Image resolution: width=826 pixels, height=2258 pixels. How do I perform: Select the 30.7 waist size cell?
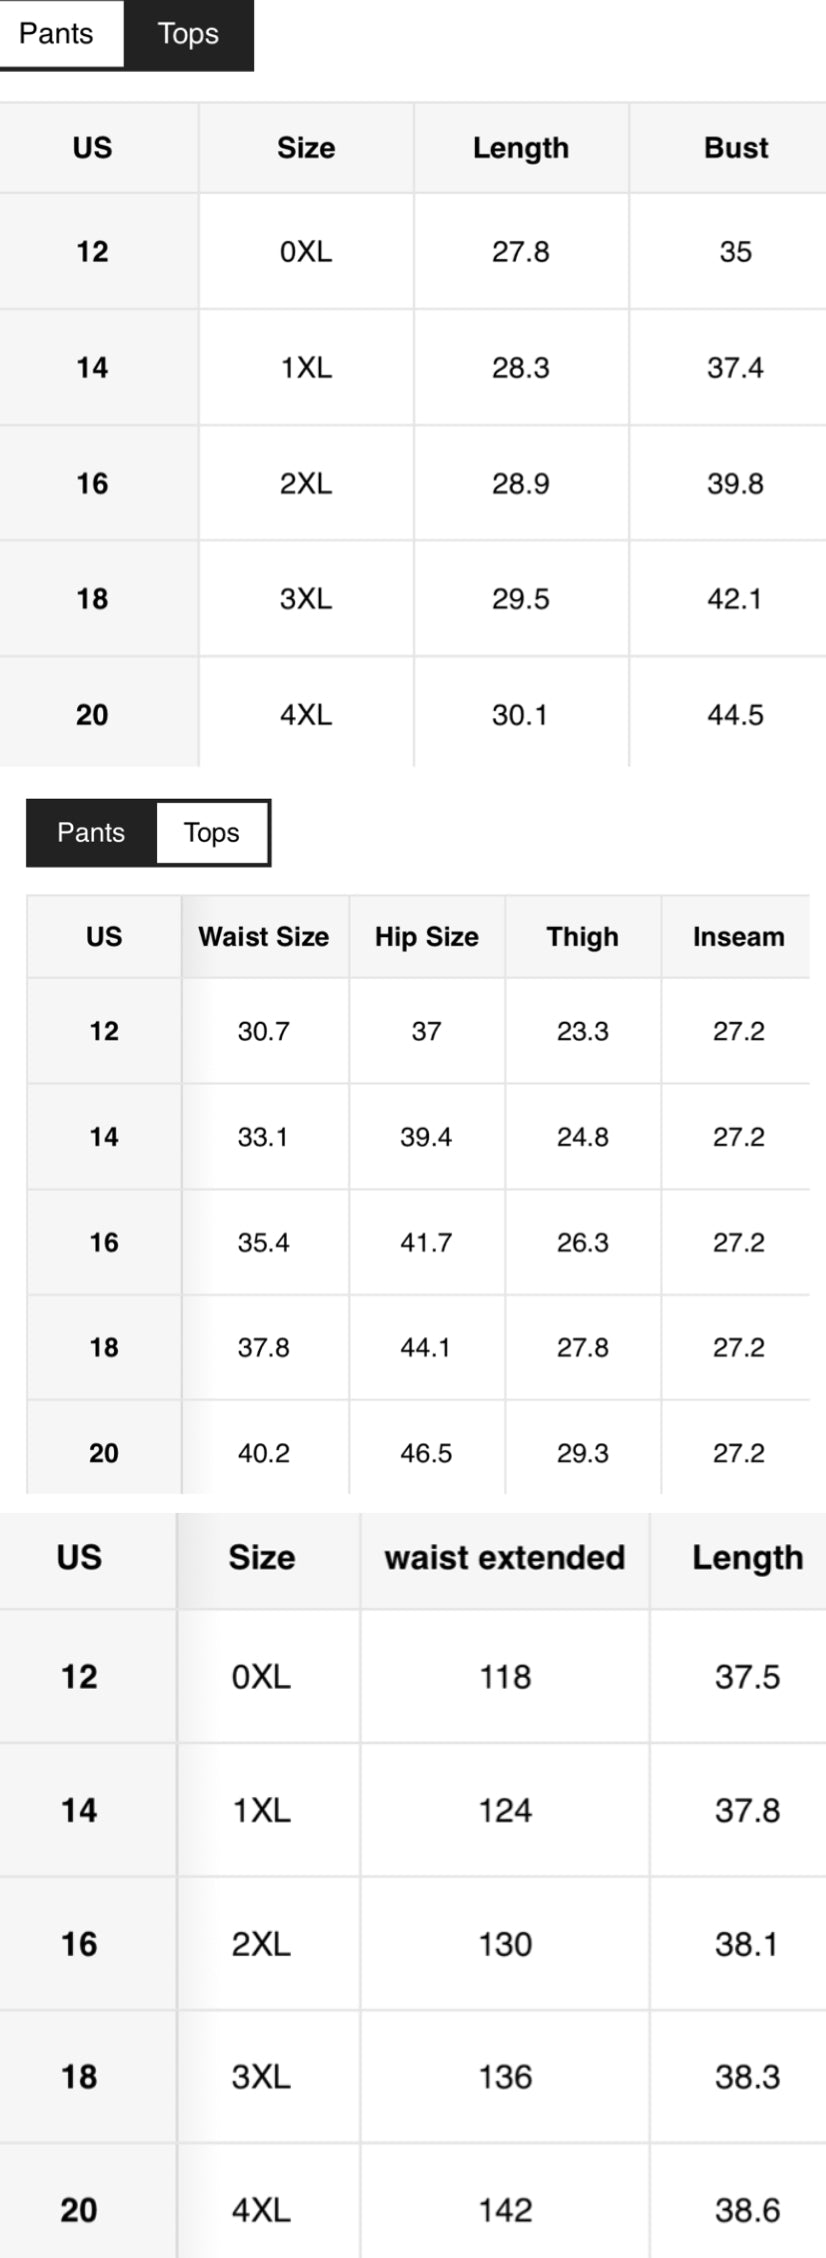pos(264,1031)
